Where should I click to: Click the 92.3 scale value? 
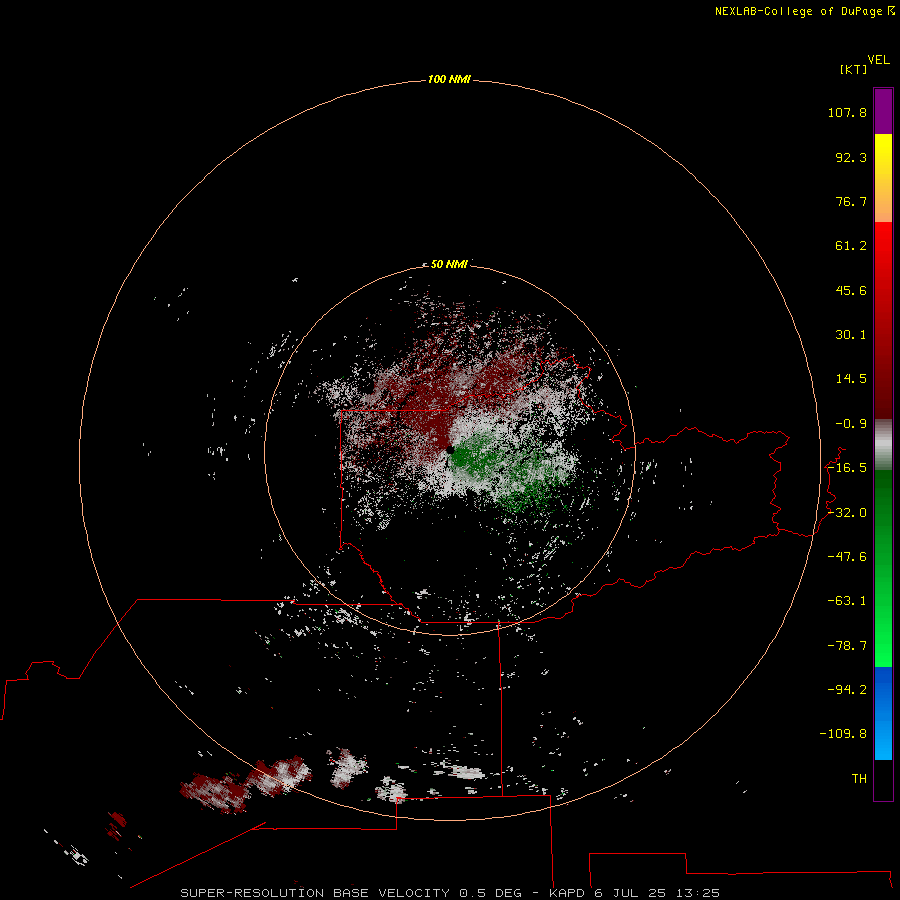(x=851, y=157)
